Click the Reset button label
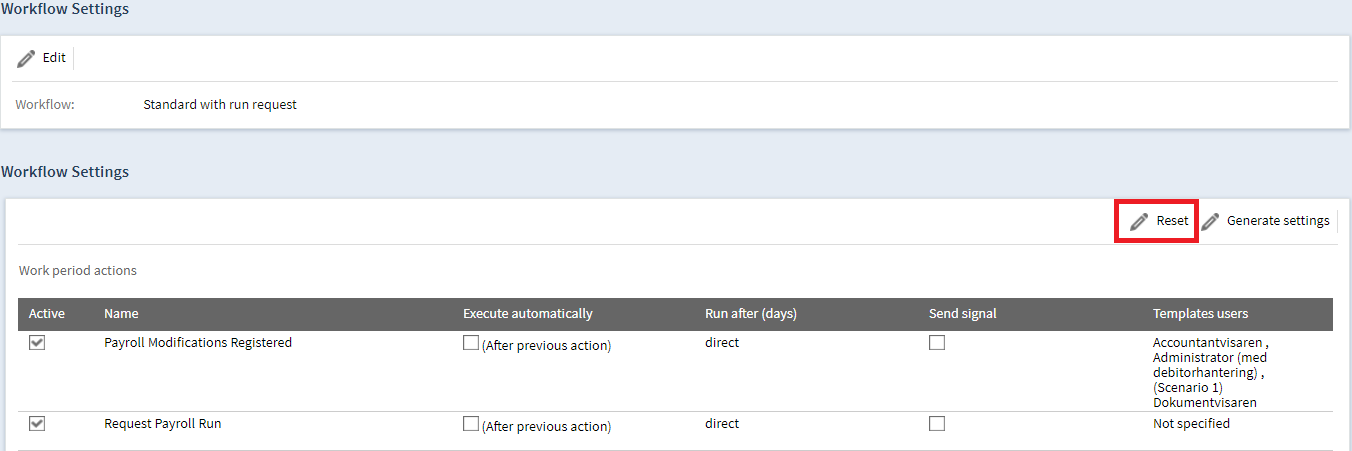 tap(1172, 221)
